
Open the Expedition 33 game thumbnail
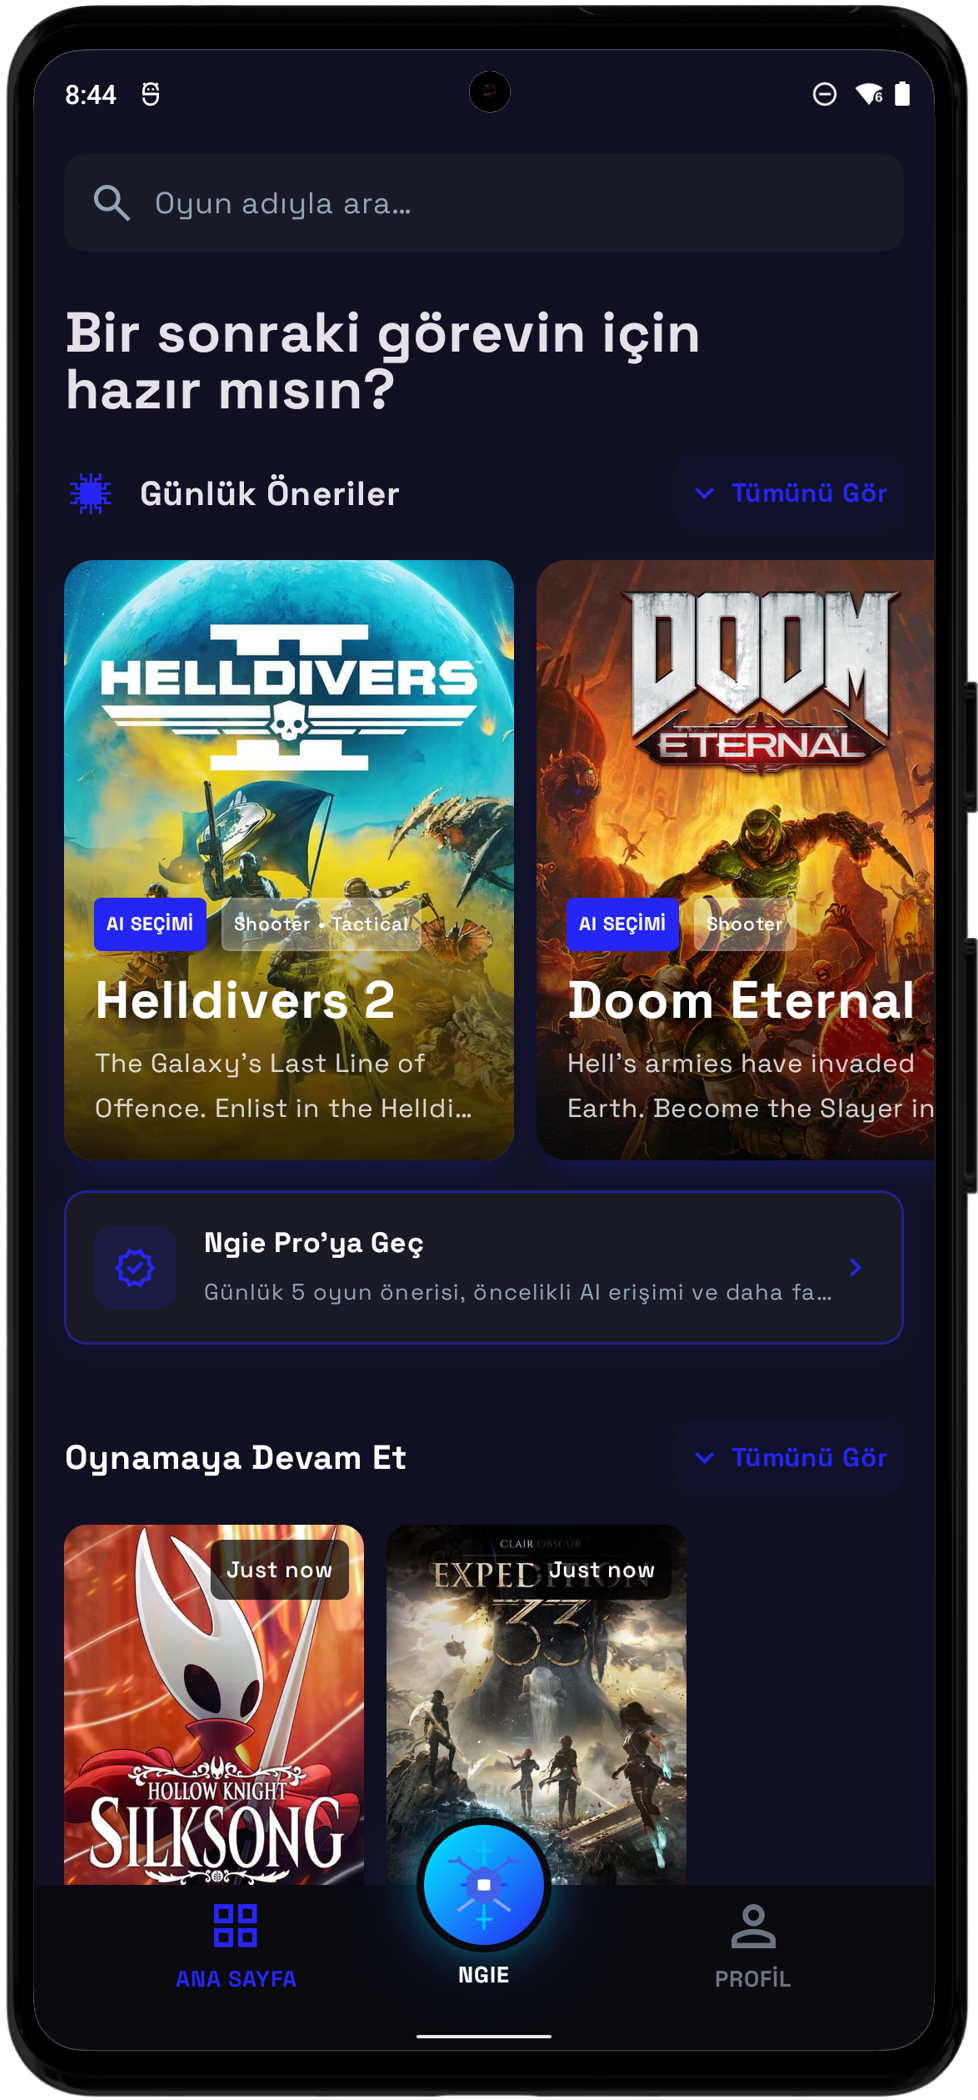[536, 1705]
